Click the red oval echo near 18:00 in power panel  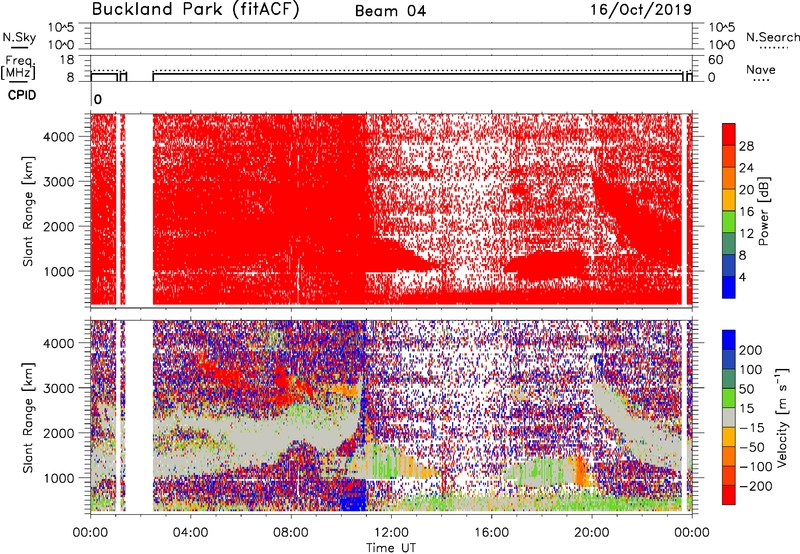click(548, 266)
